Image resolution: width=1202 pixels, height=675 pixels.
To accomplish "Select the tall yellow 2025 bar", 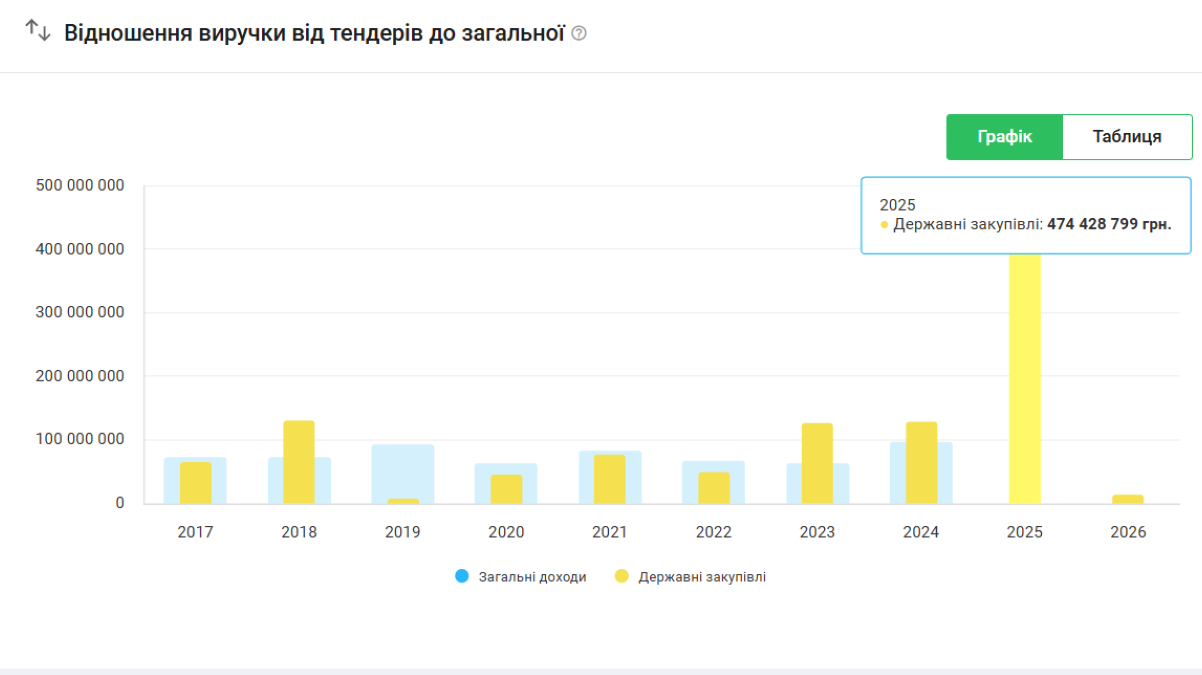I will (1024, 380).
